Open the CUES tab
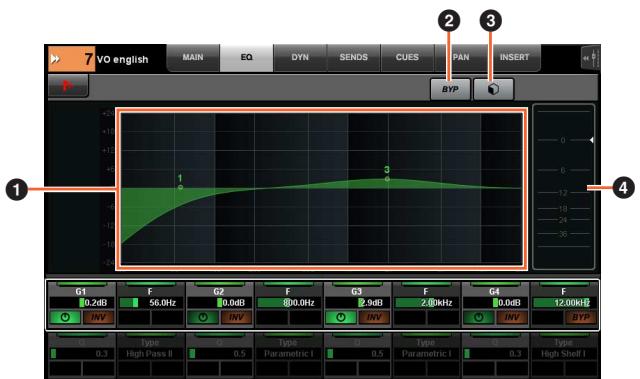 [x=407, y=58]
